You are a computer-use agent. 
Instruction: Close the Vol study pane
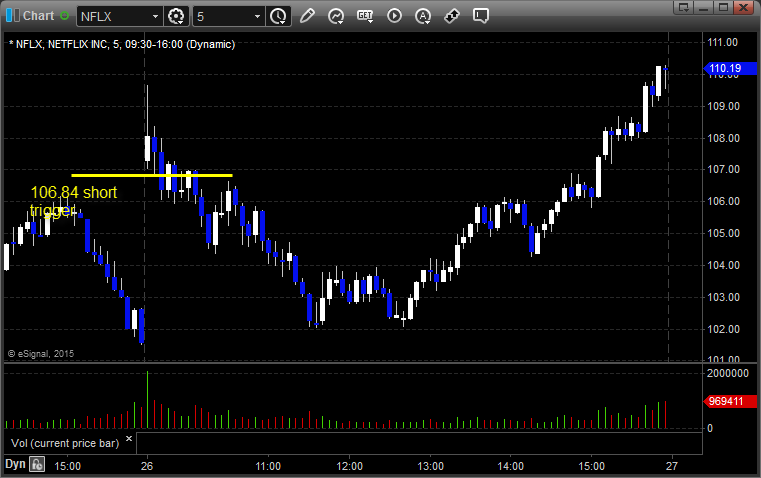[x=129, y=439]
